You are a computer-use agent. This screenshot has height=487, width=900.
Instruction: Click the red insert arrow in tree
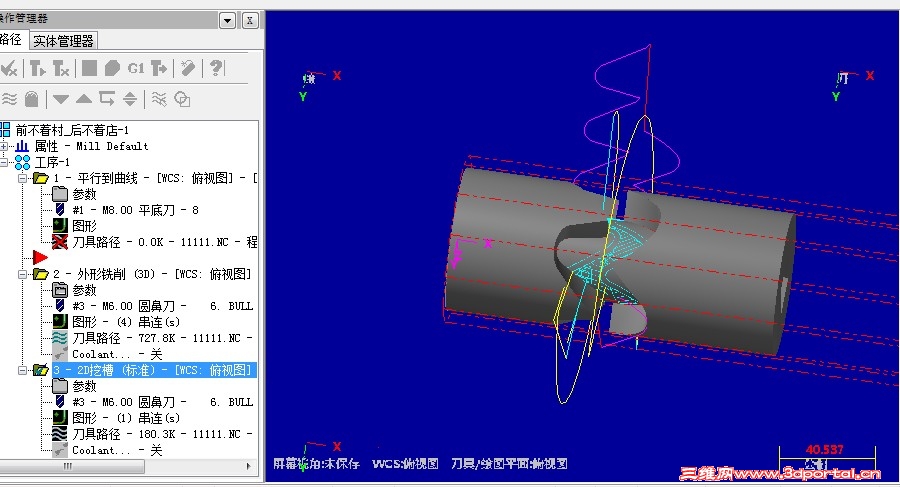[x=40, y=258]
